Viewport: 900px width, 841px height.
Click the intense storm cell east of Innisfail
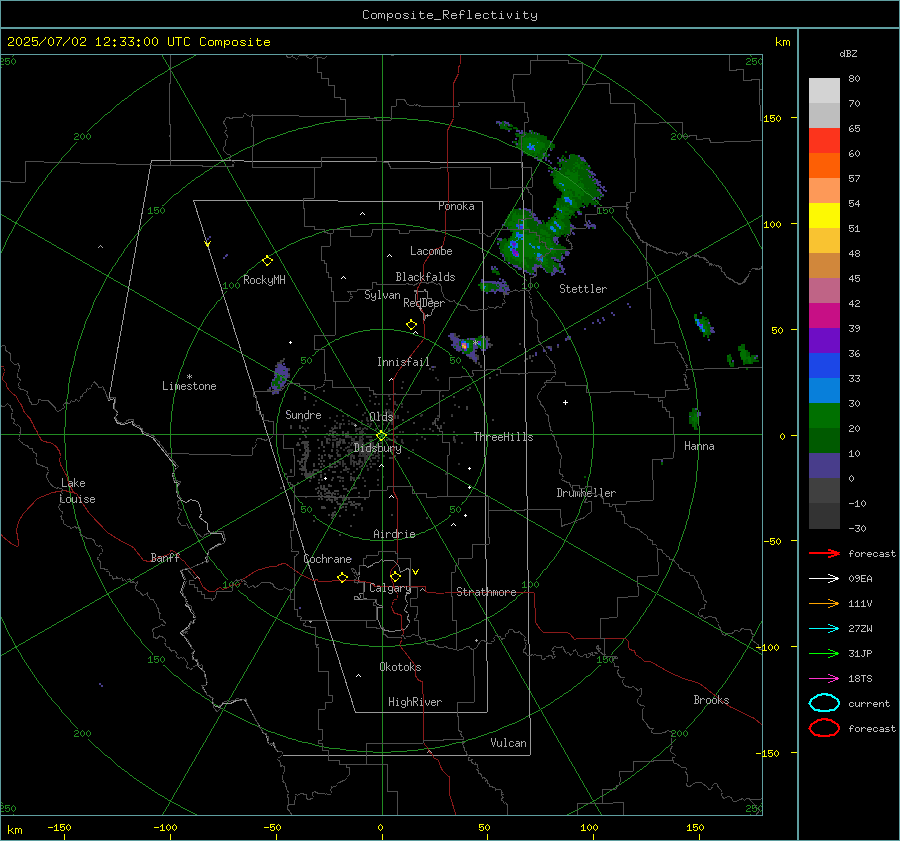pyautogui.click(x=465, y=346)
